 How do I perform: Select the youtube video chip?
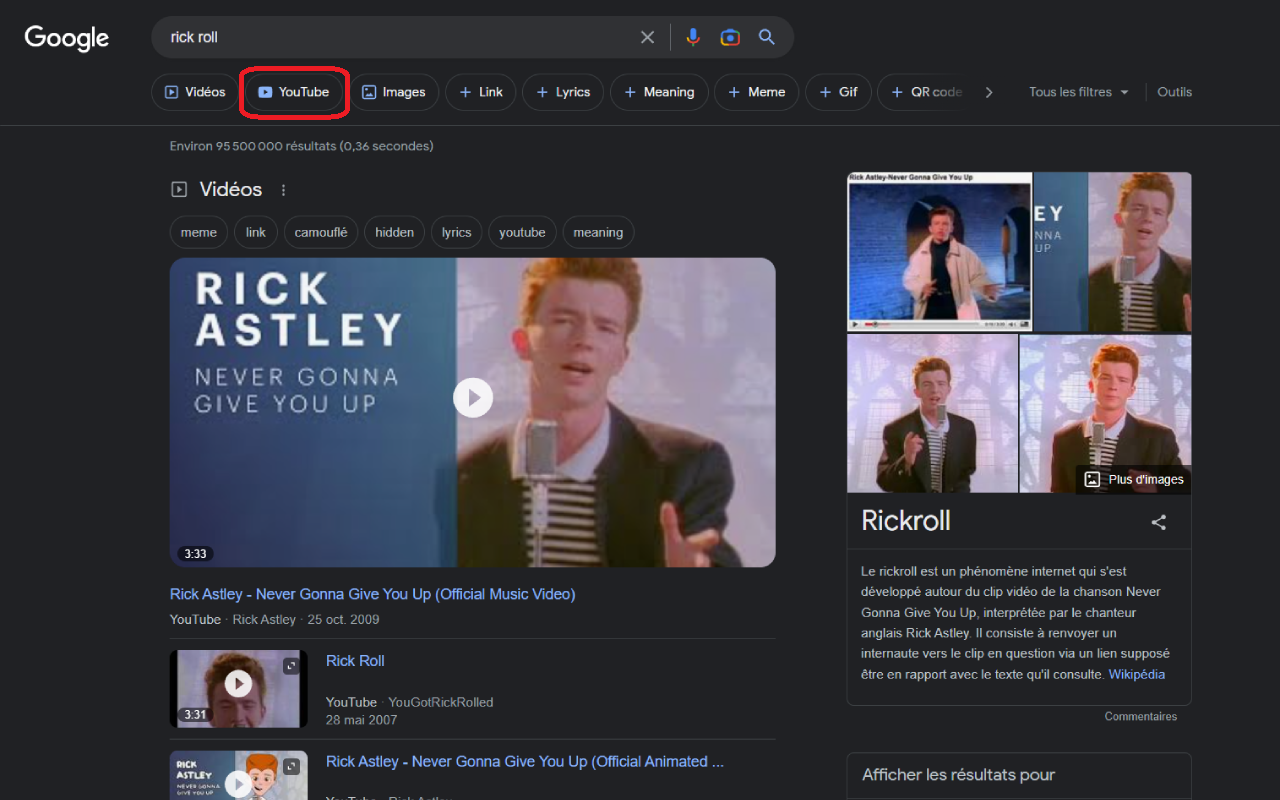[x=522, y=232]
